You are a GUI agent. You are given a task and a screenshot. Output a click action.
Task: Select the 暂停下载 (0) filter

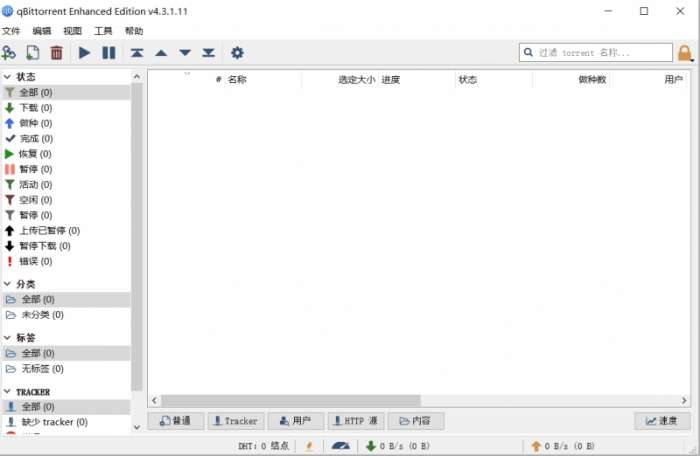[x=66, y=246]
